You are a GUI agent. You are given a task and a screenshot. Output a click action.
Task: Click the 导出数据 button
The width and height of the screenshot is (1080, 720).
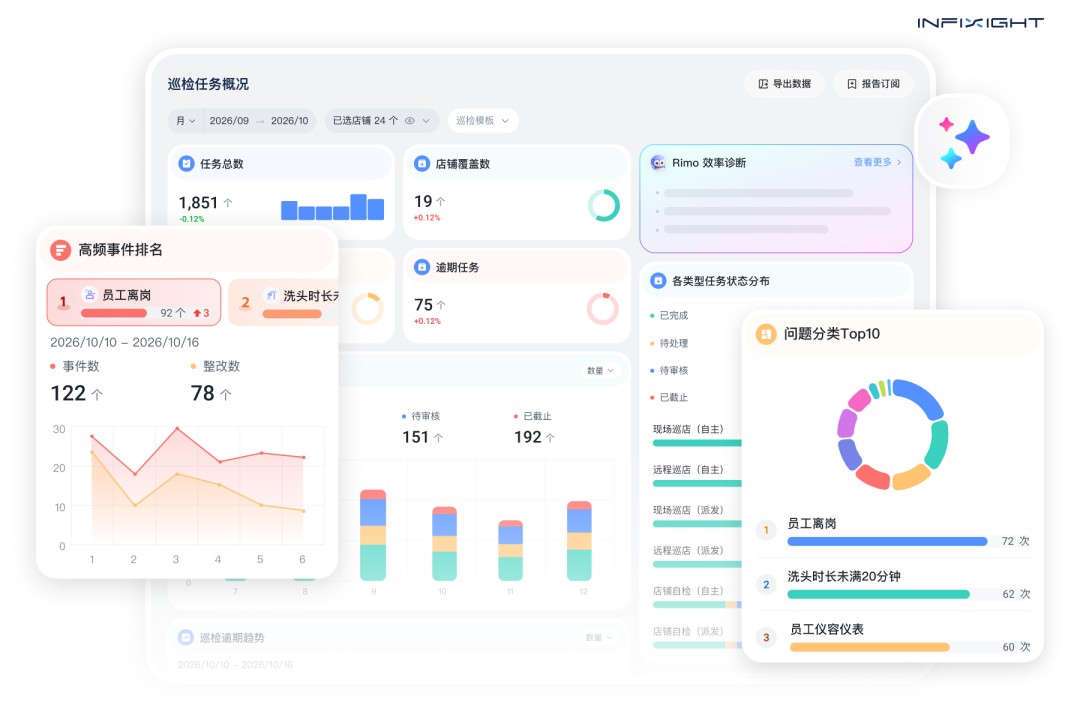pos(784,83)
